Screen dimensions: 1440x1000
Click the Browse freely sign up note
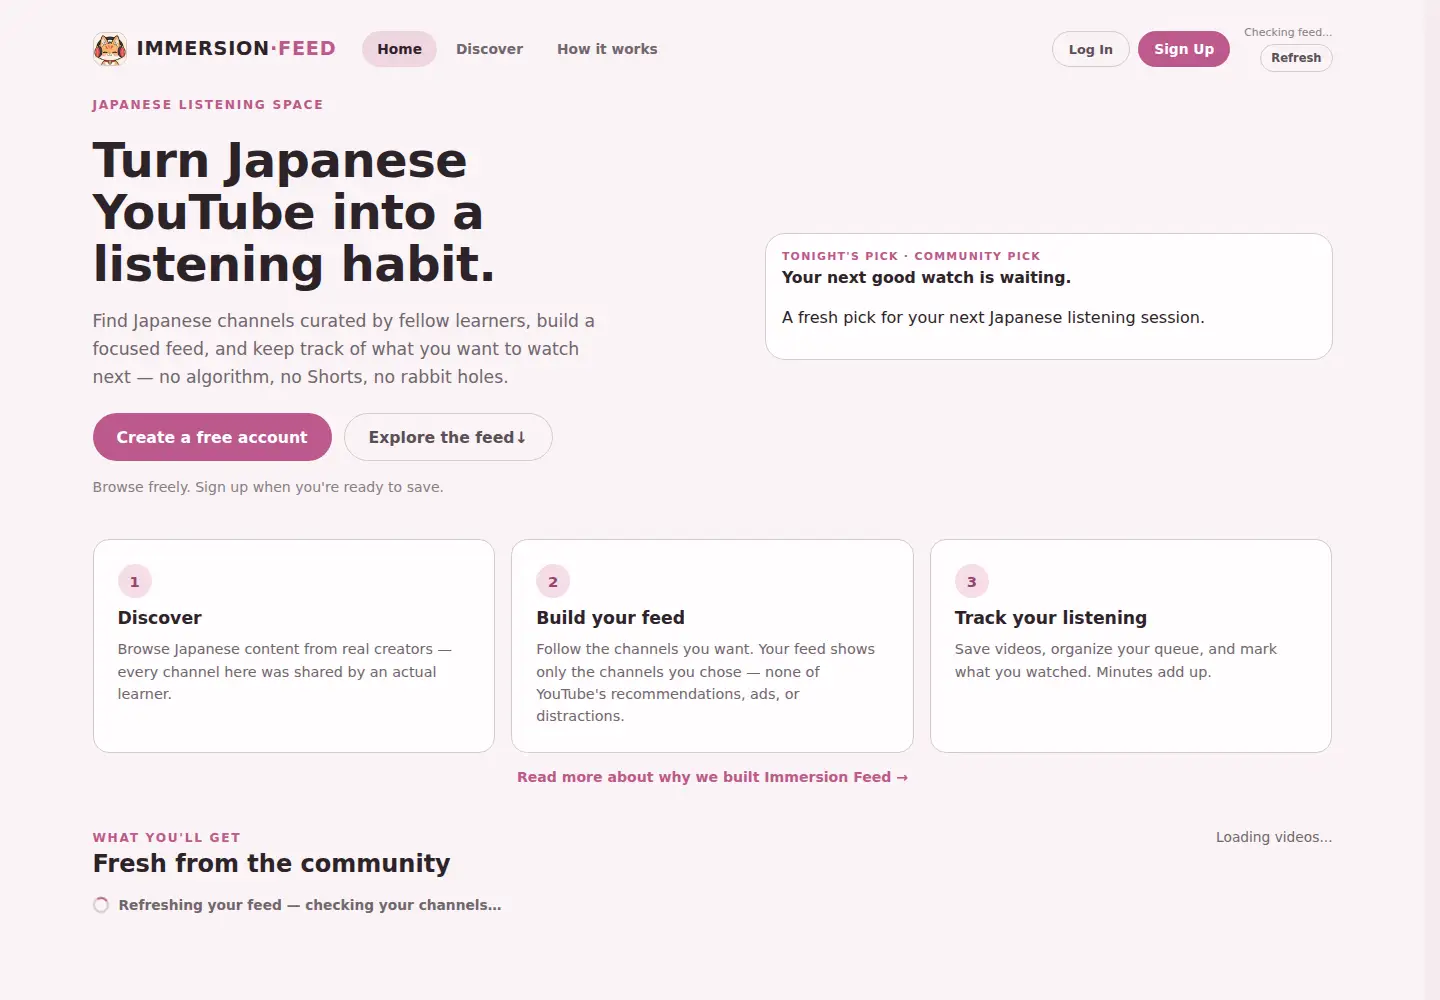pyautogui.click(x=268, y=487)
